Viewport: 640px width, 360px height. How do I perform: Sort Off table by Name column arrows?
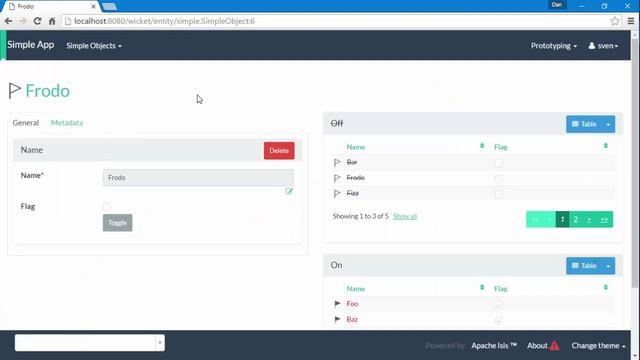pyautogui.click(x=482, y=146)
